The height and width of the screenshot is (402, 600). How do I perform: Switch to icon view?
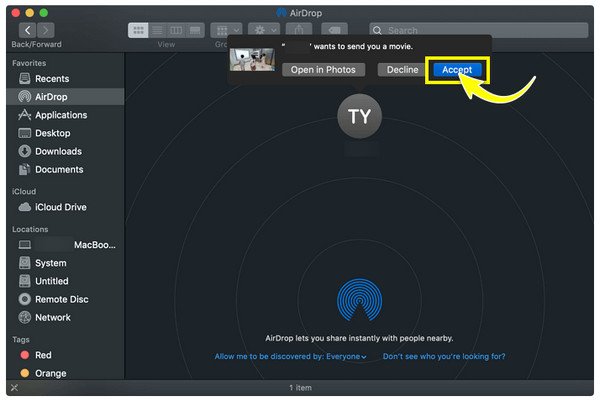pos(138,30)
